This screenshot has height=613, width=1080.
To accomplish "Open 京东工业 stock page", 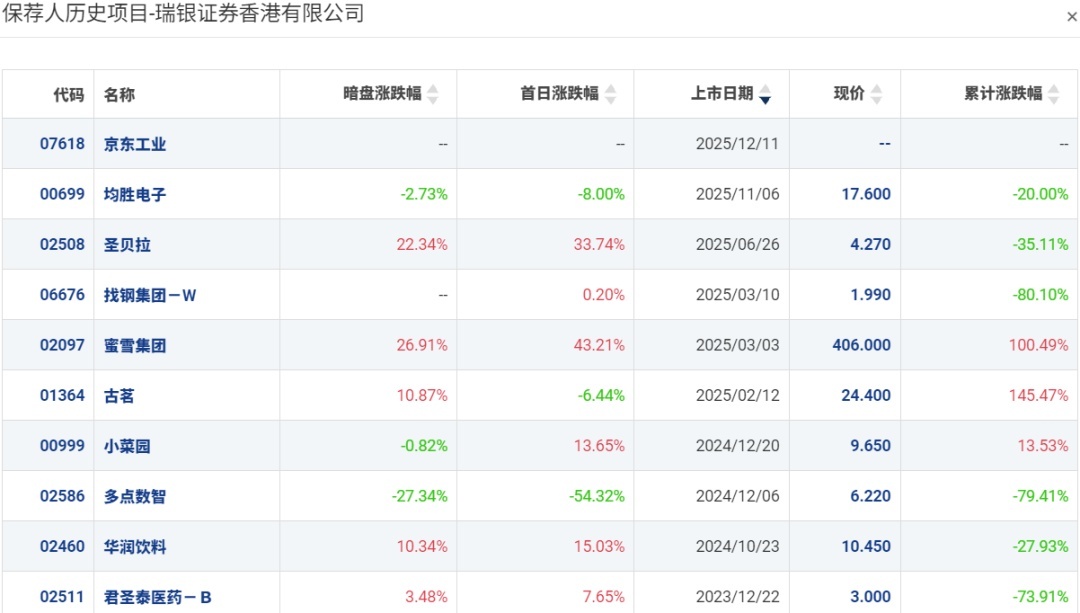I will [135, 144].
